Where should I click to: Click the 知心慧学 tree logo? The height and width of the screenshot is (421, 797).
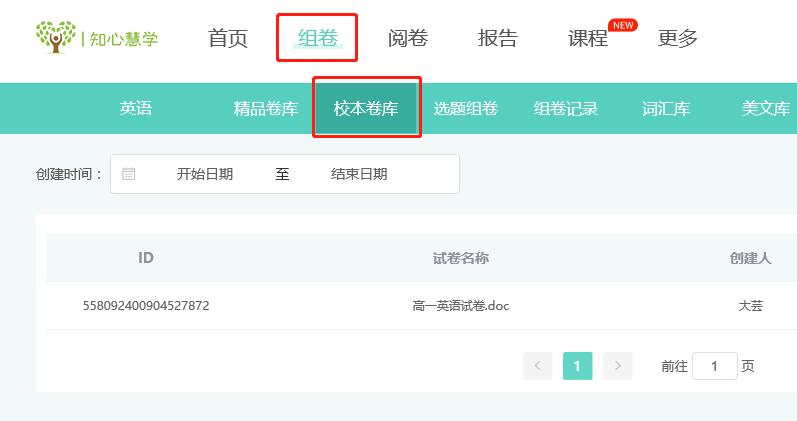click(56, 37)
